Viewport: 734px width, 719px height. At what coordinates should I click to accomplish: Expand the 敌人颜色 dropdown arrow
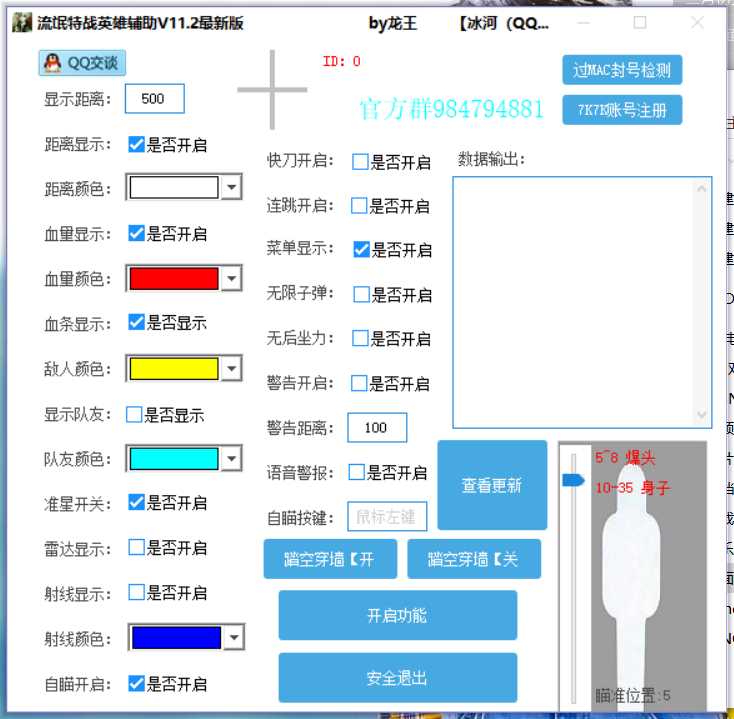[231, 368]
